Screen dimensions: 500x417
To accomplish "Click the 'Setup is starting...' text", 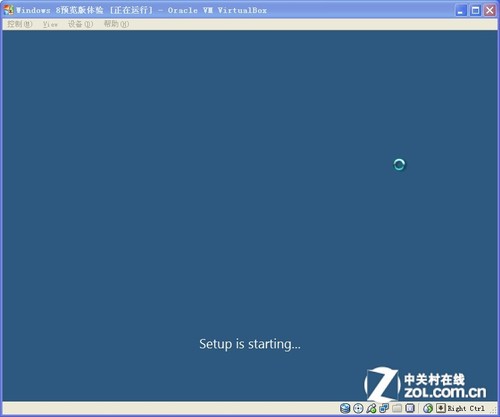I will [x=250, y=344].
